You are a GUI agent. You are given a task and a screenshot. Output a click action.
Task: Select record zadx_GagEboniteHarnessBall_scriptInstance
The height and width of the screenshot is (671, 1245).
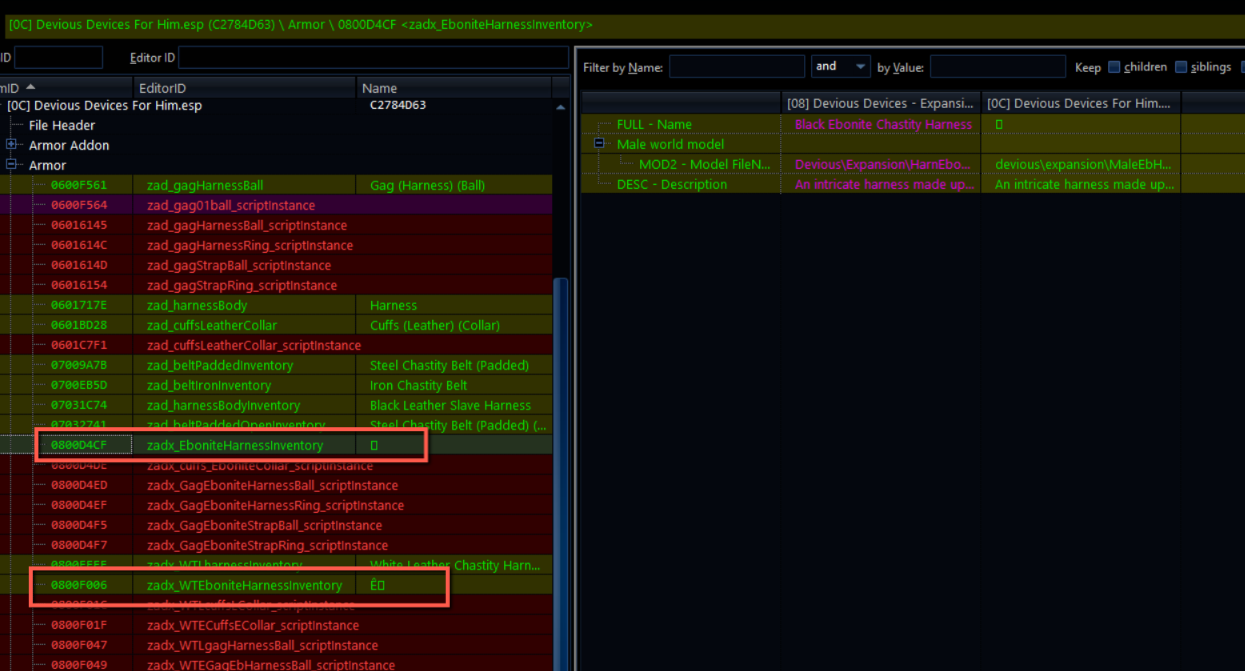[276, 485]
